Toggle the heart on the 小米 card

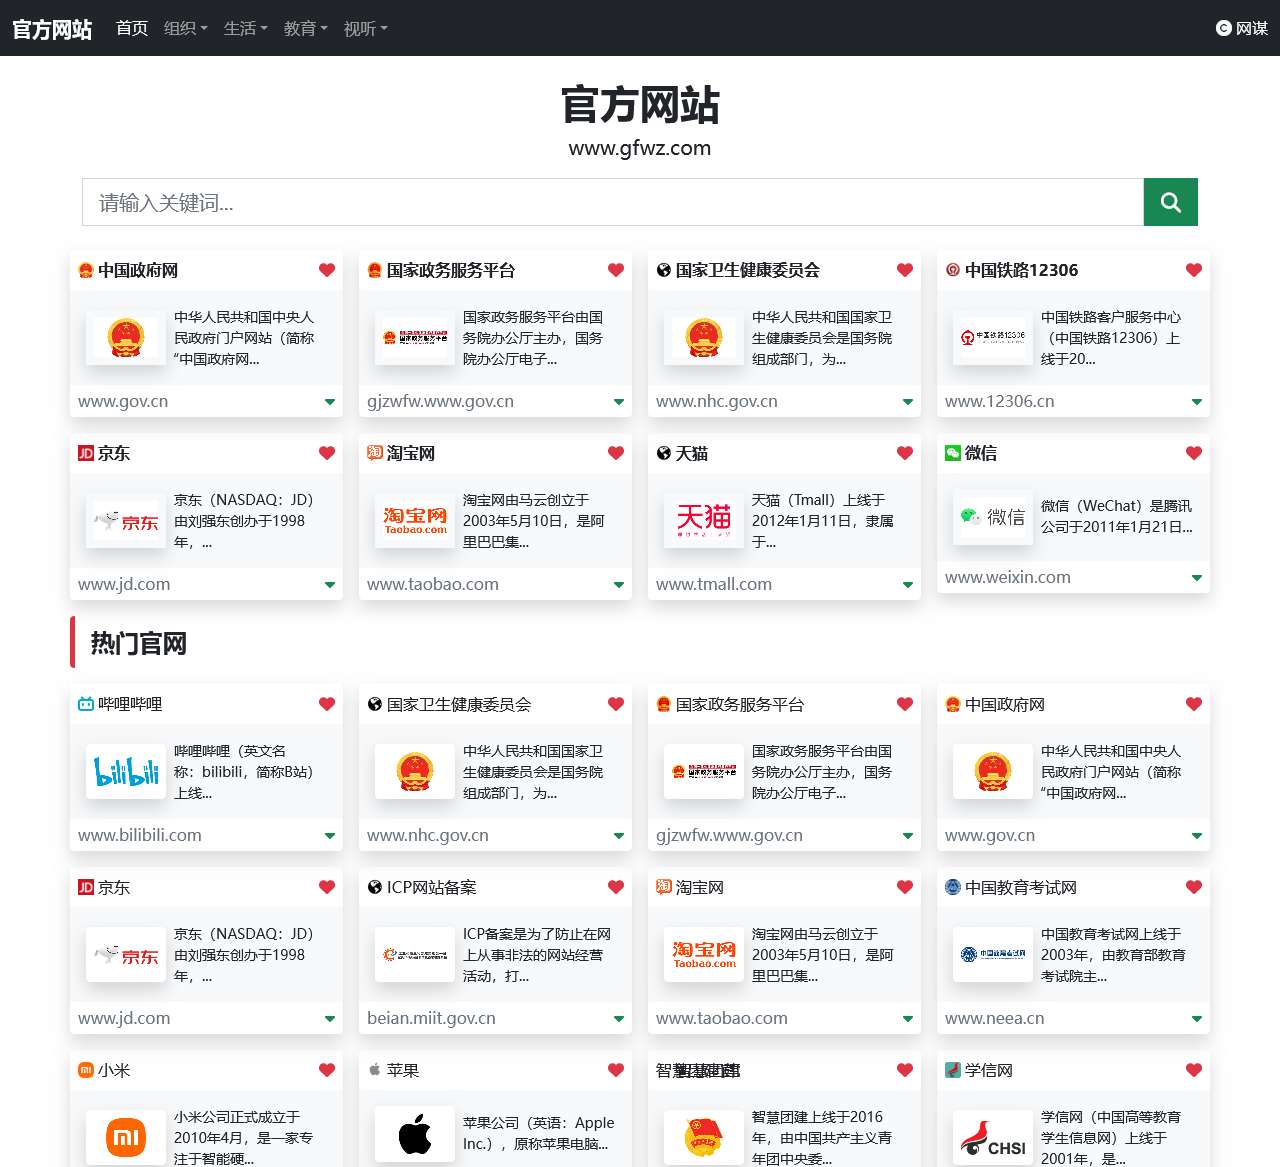tap(327, 1070)
